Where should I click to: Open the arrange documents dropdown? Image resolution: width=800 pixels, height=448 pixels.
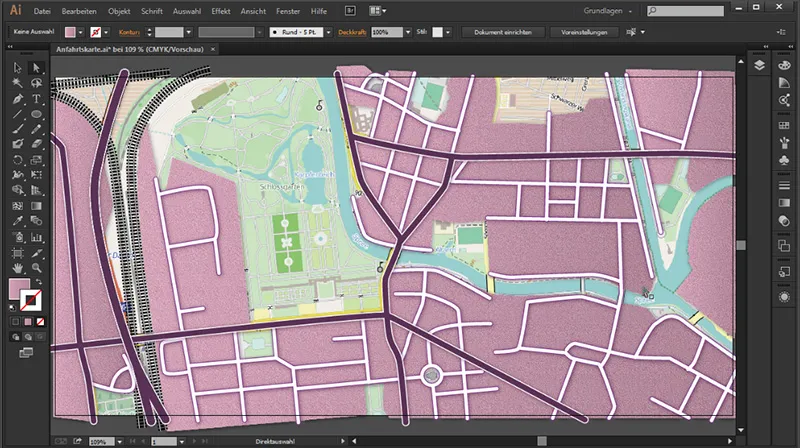click(378, 10)
